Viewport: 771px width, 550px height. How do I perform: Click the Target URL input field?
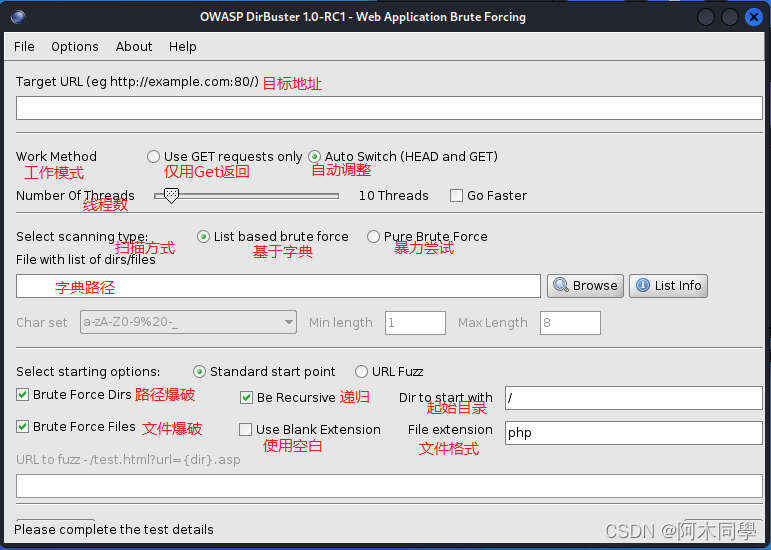click(389, 108)
